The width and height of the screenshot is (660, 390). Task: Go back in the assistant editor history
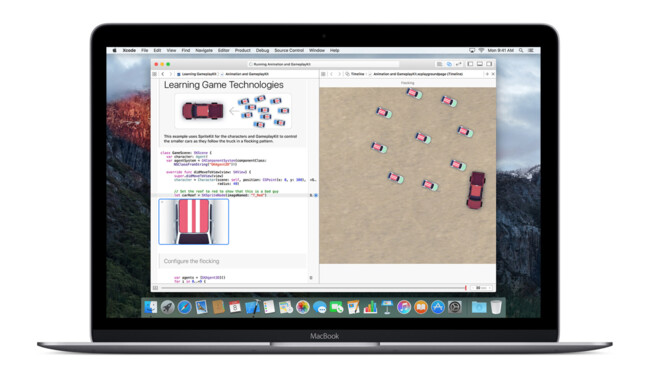click(332, 74)
